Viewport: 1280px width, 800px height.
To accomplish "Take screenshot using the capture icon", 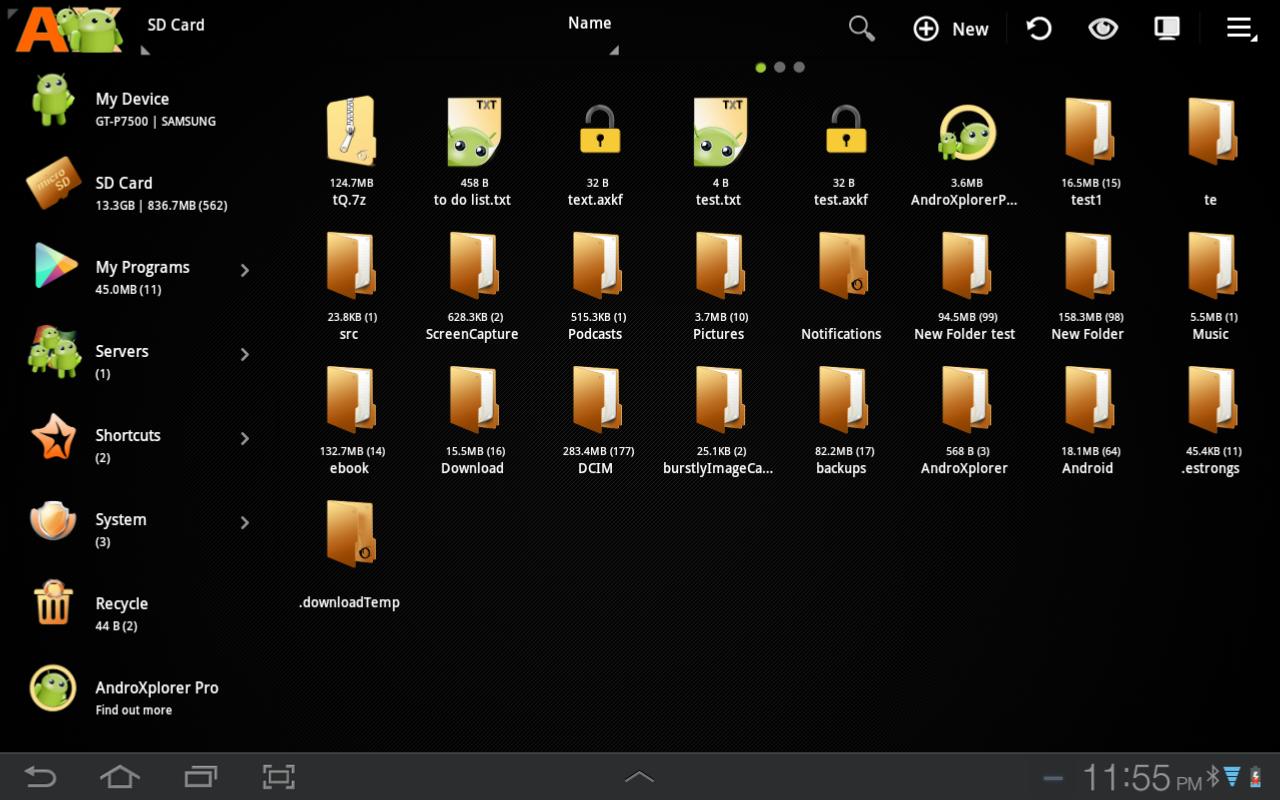I will pos(278,777).
